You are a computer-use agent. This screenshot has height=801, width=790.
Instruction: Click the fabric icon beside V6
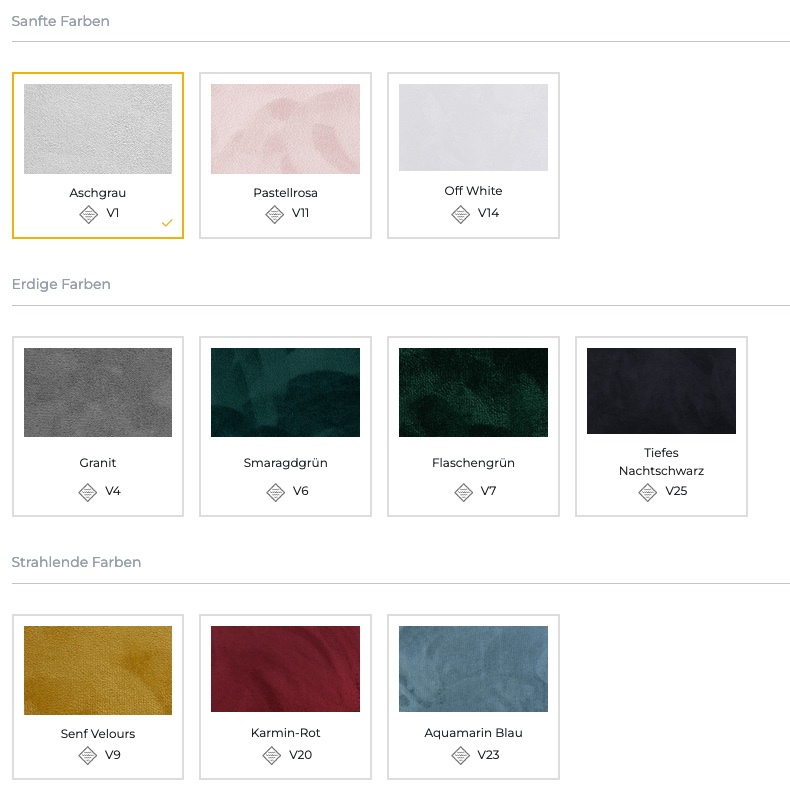point(275,492)
